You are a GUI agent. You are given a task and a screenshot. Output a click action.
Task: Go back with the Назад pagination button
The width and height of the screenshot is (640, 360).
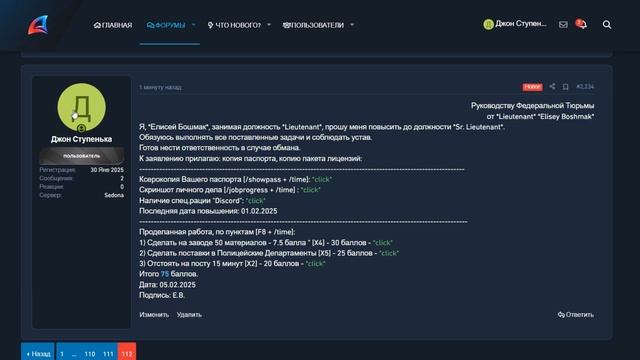[38, 353]
